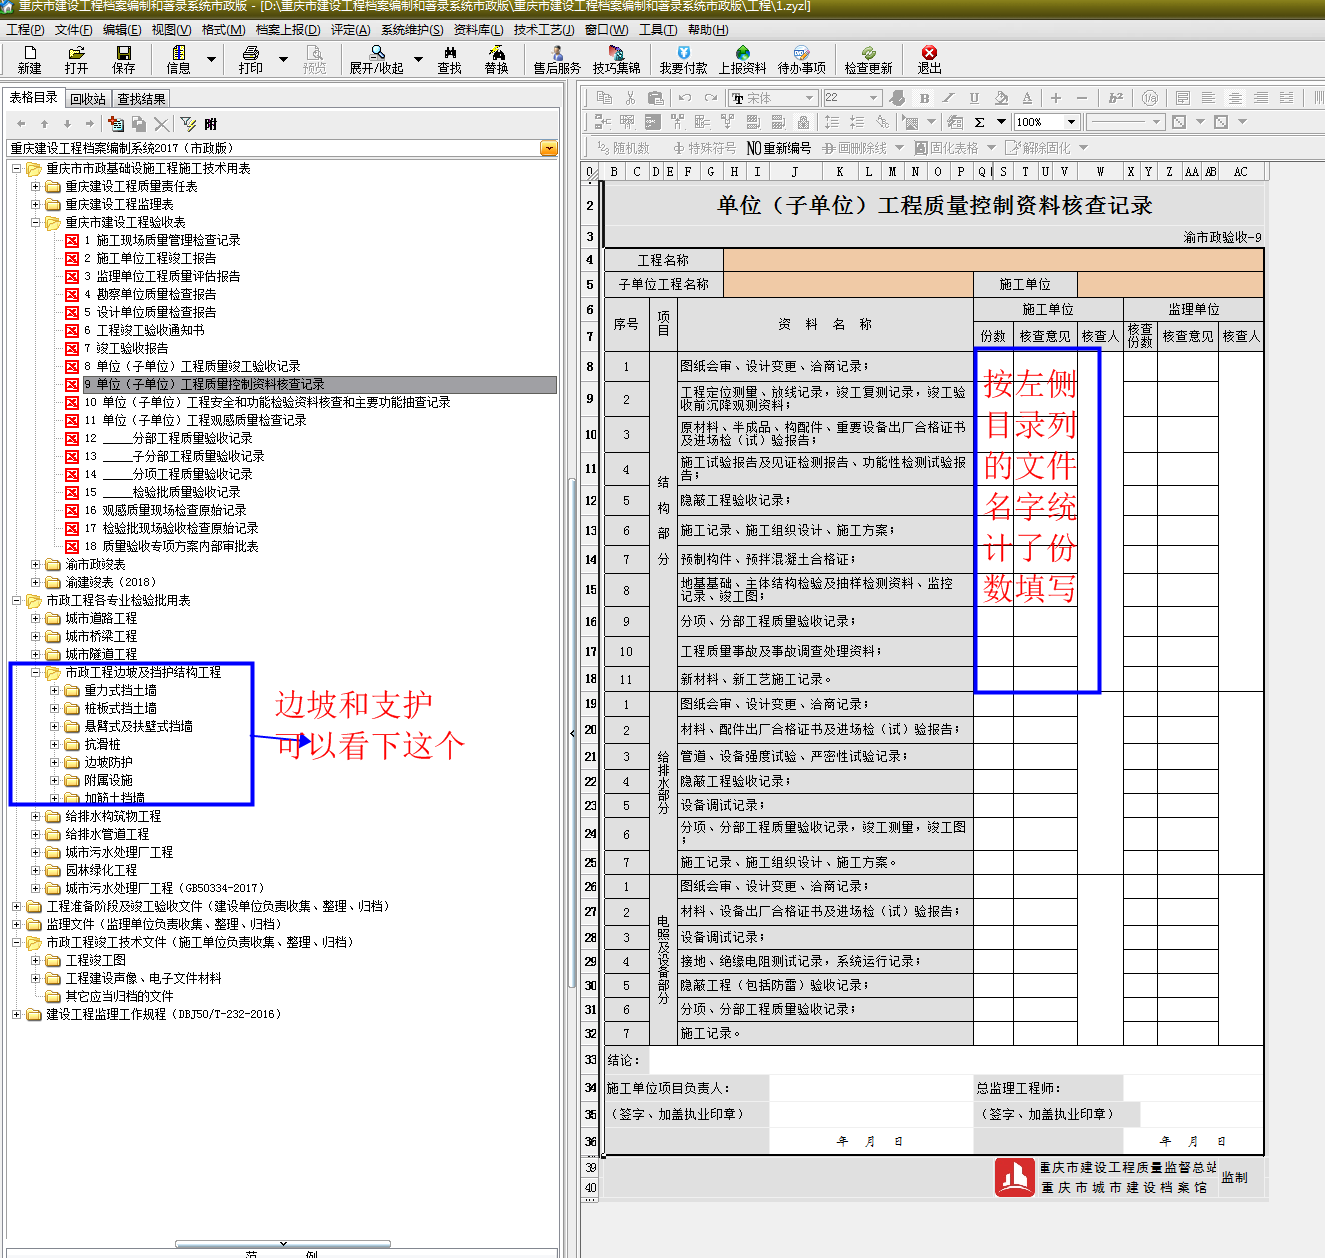Click the 打开 (Open) toolbar icon
The width and height of the screenshot is (1325, 1258).
click(x=76, y=60)
